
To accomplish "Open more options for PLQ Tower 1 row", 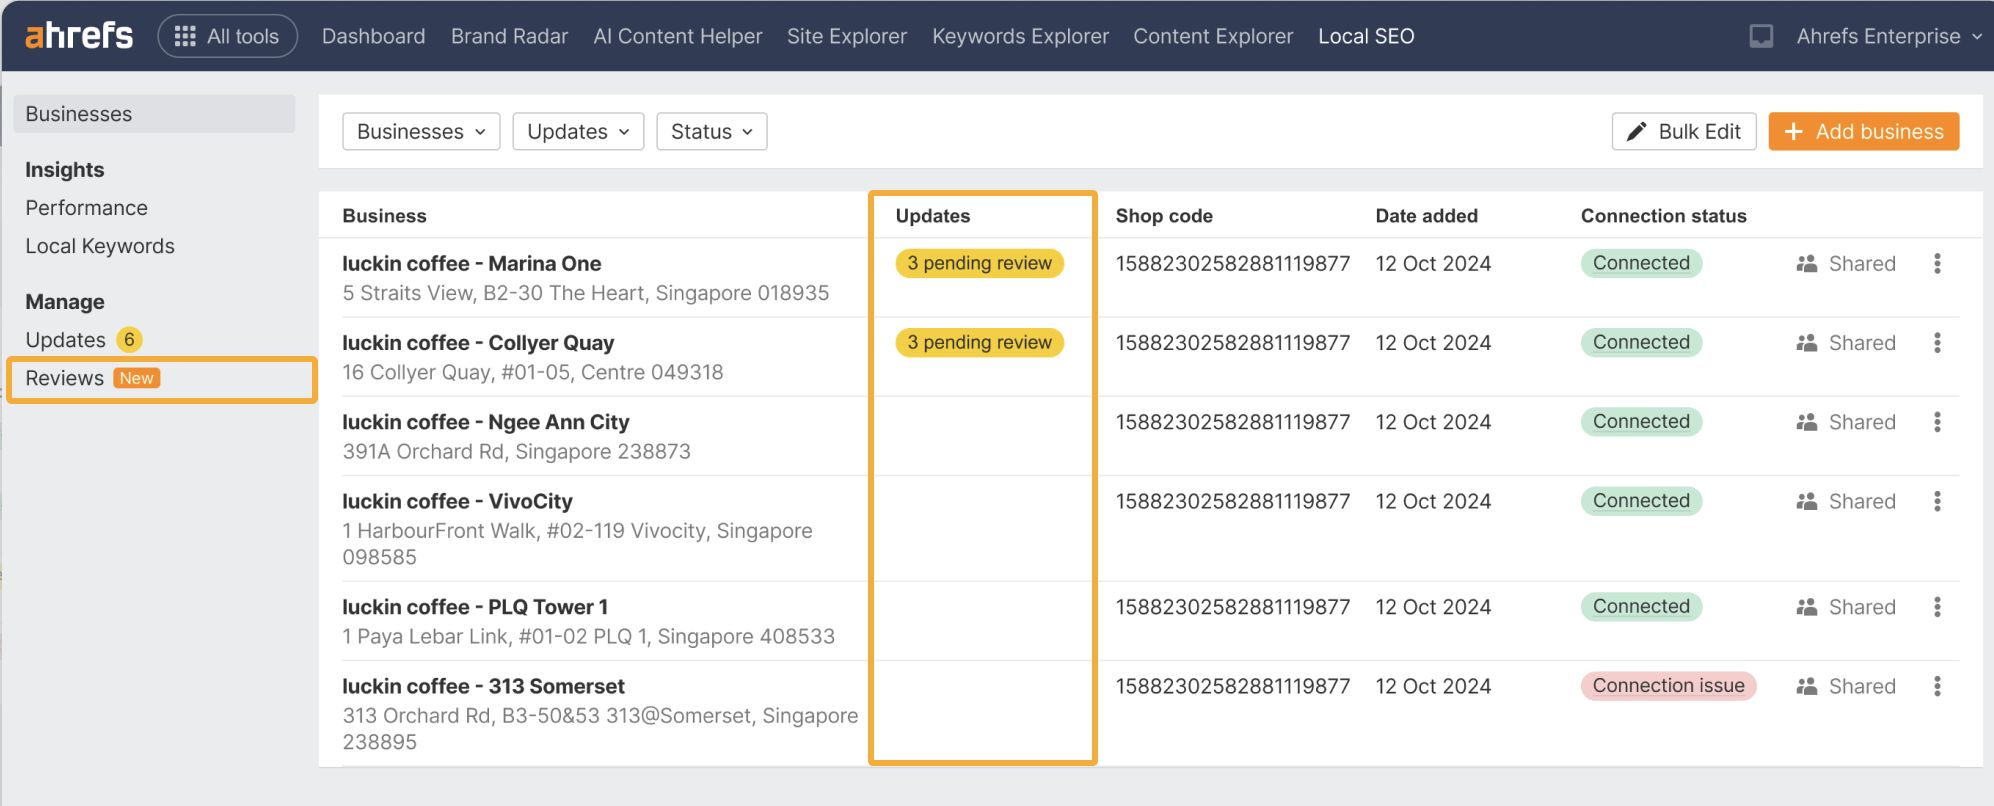I will (1937, 607).
